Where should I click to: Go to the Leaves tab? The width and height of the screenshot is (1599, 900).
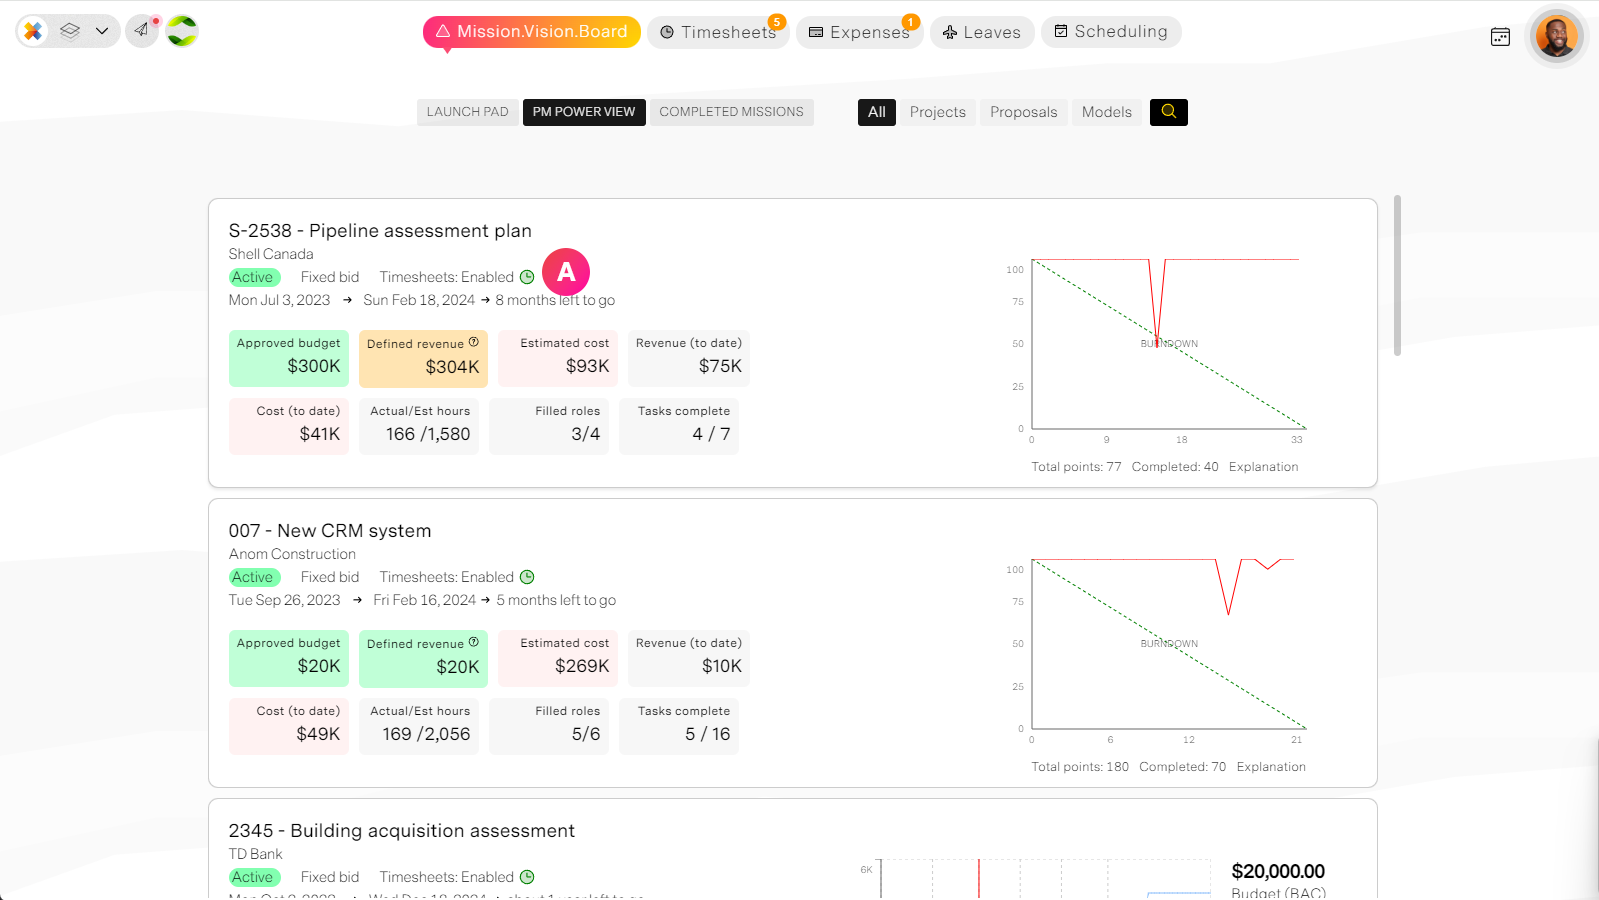[x=982, y=32]
